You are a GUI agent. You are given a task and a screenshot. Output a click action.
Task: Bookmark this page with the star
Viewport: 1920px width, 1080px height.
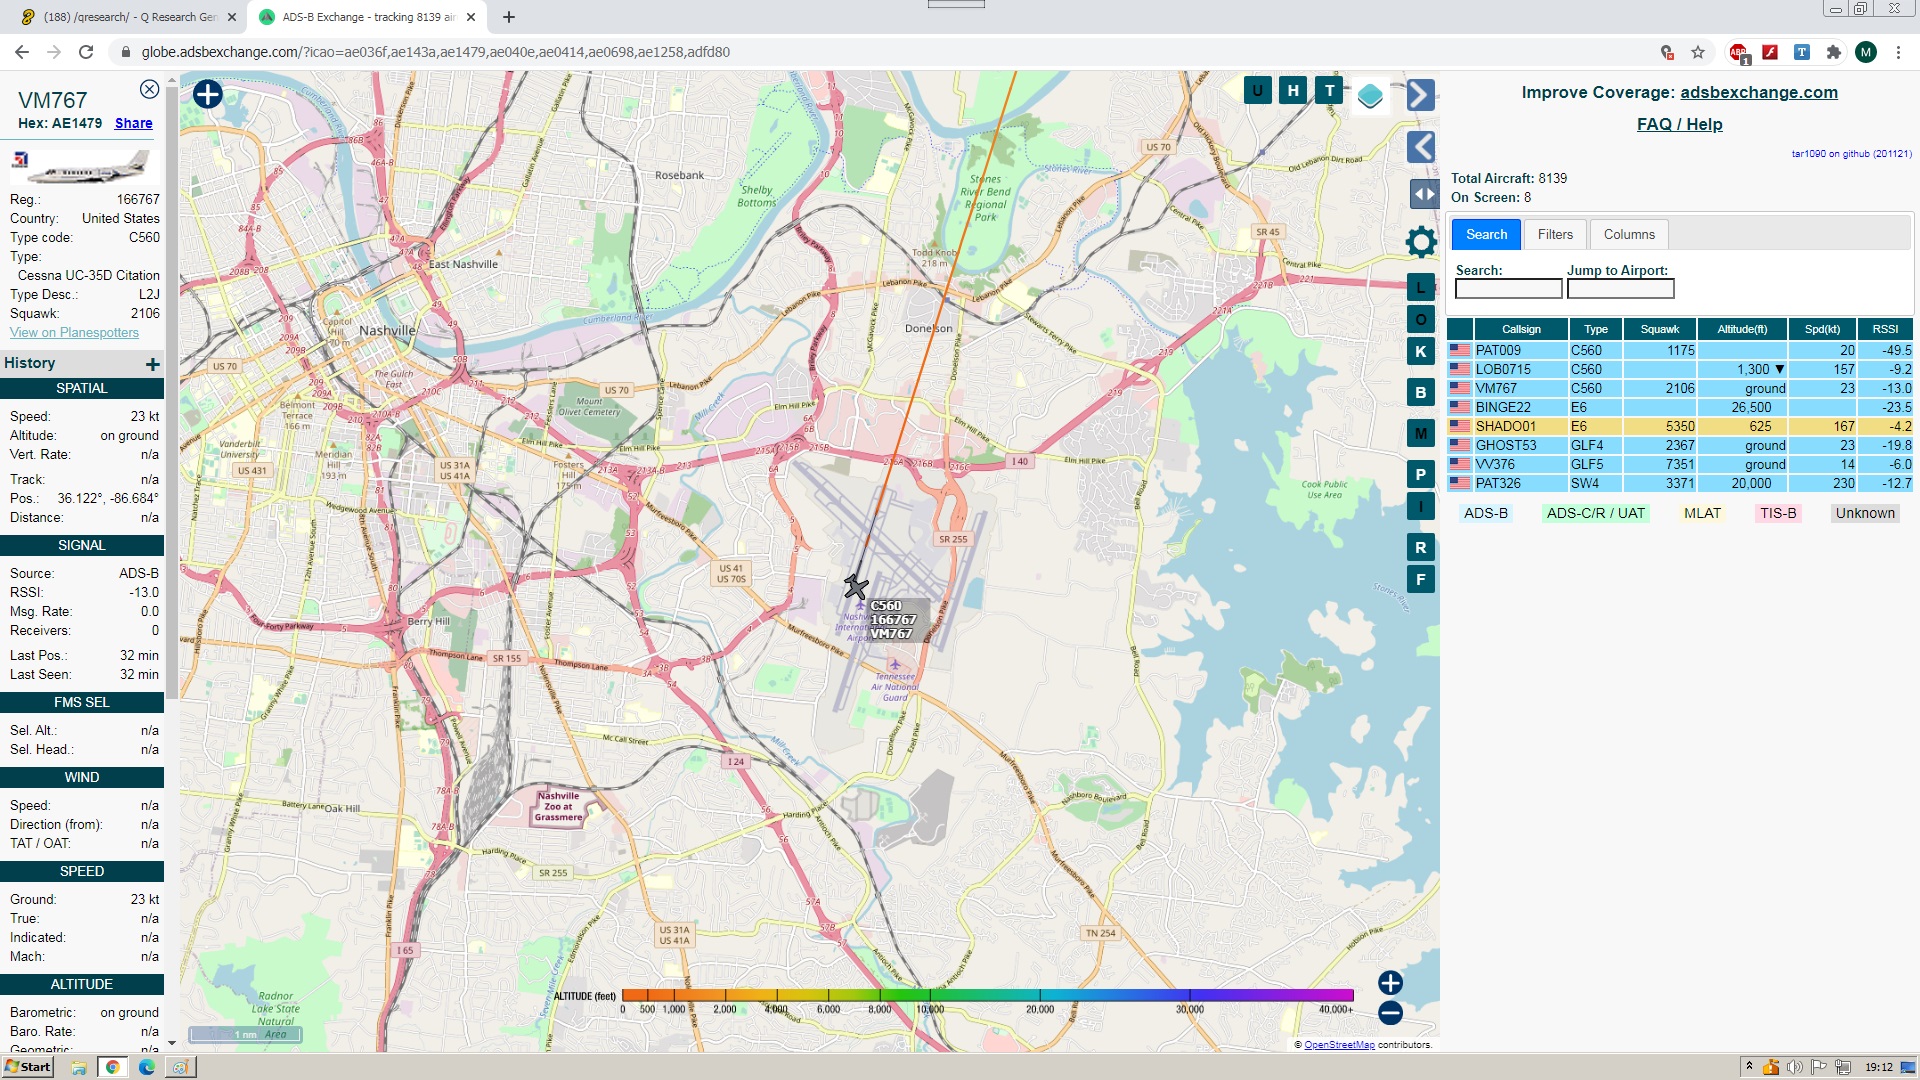1697,52
